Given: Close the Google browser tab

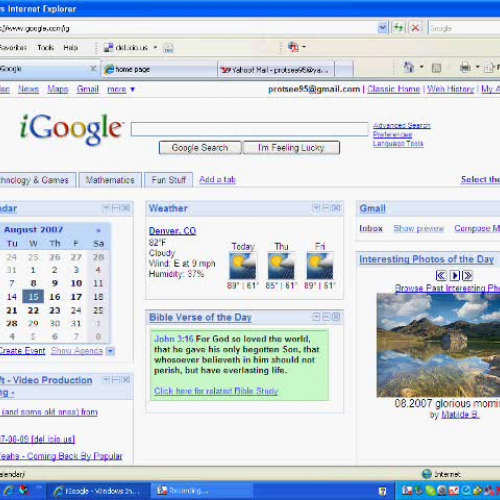Looking at the screenshot, I should pyautogui.click(x=93, y=68).
